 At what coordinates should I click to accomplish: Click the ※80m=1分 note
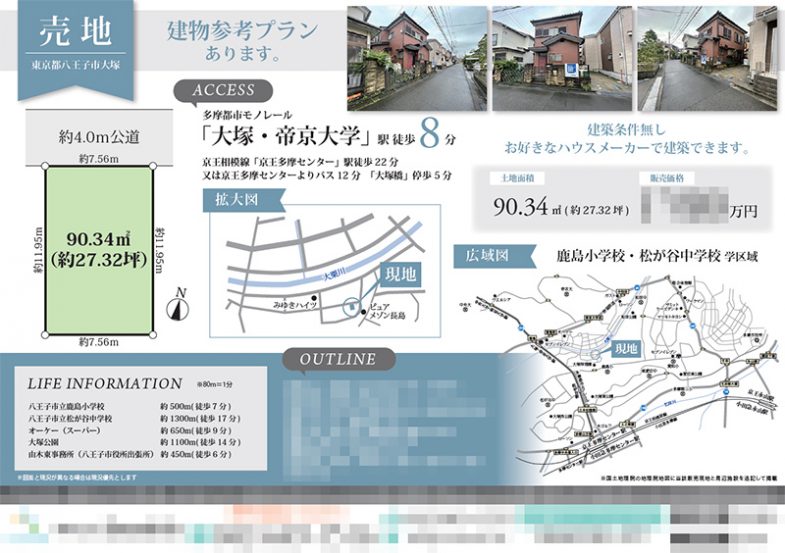(214, 384)
